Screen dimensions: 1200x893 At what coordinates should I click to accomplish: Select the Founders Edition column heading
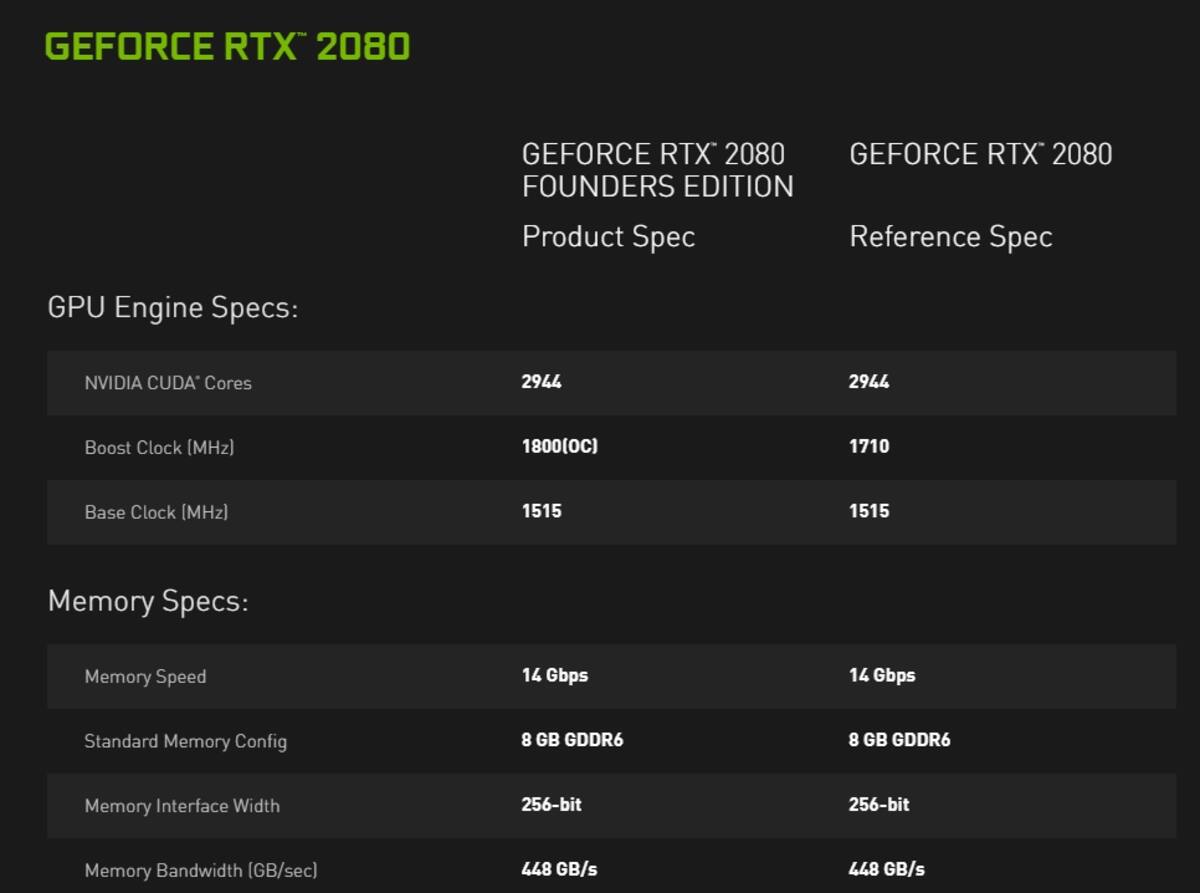[x=658, y=170]
